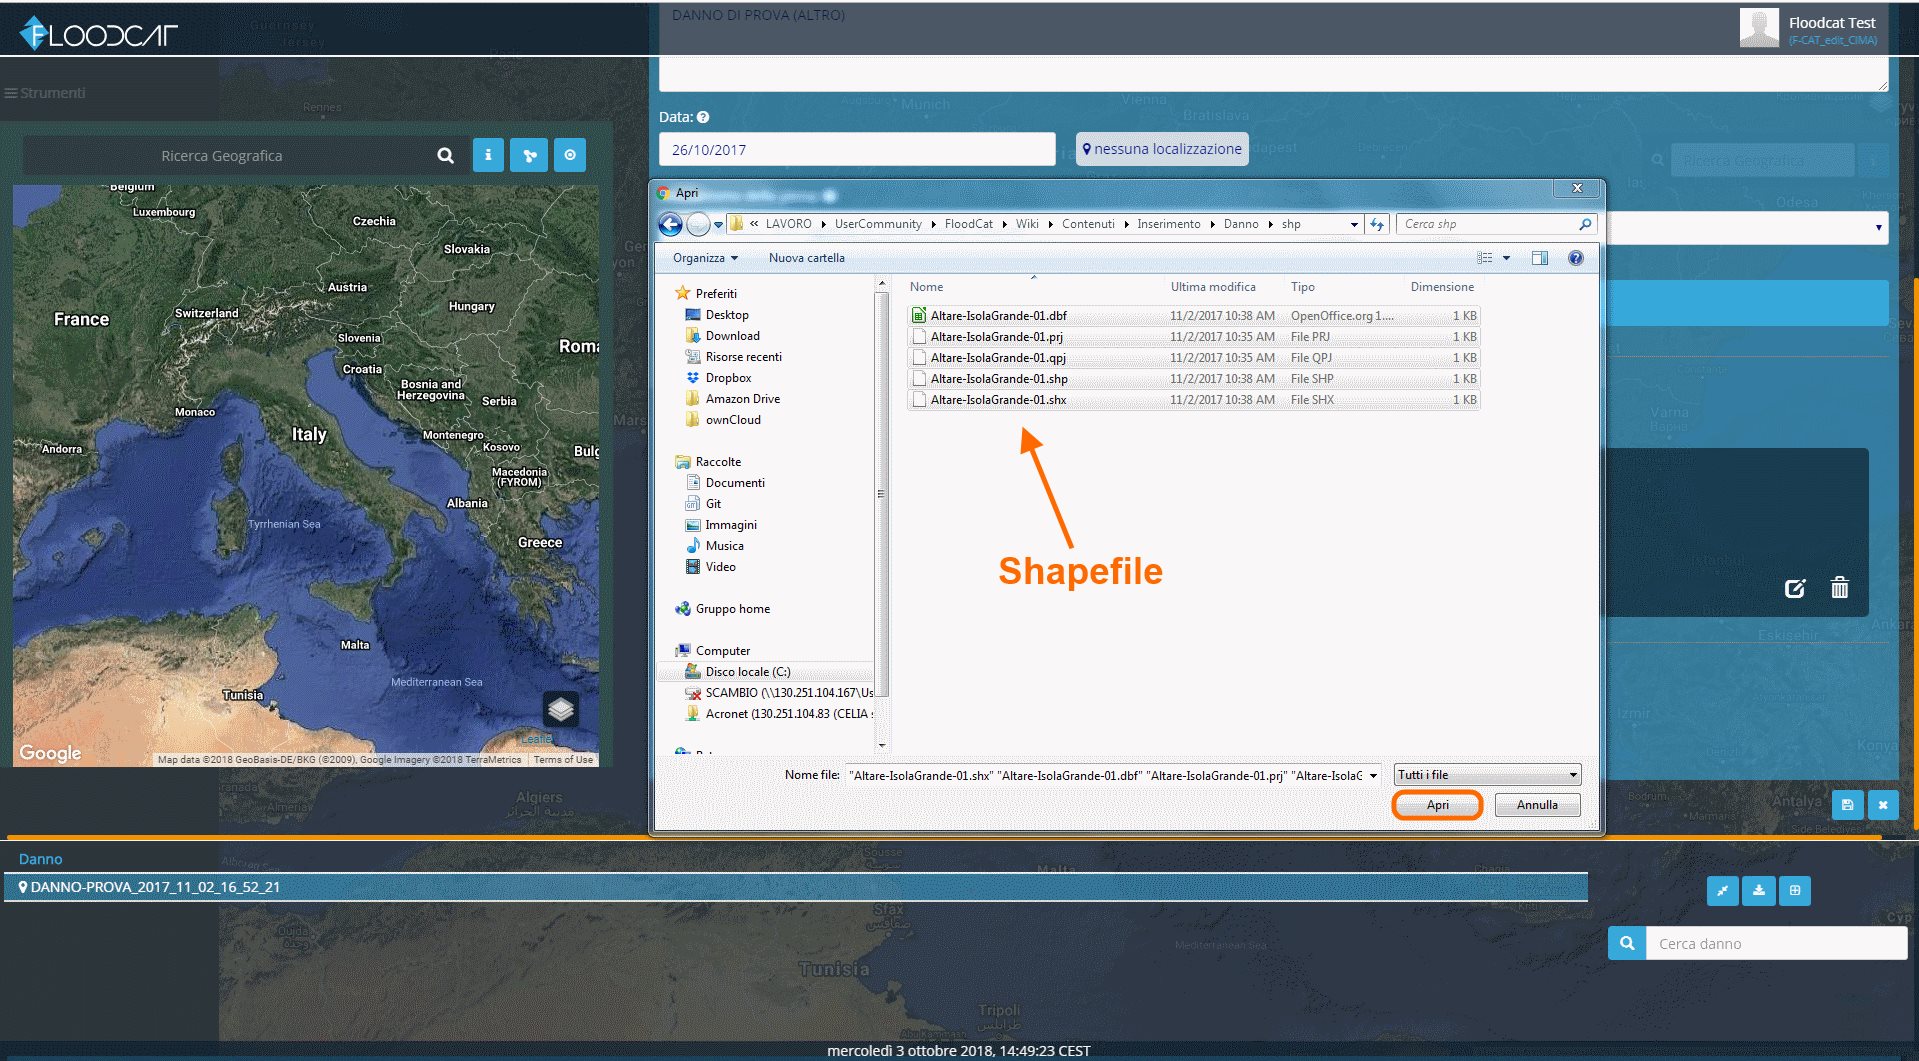
Task: Click the FloodCat segment in the address path
Action: coord(968,224)
